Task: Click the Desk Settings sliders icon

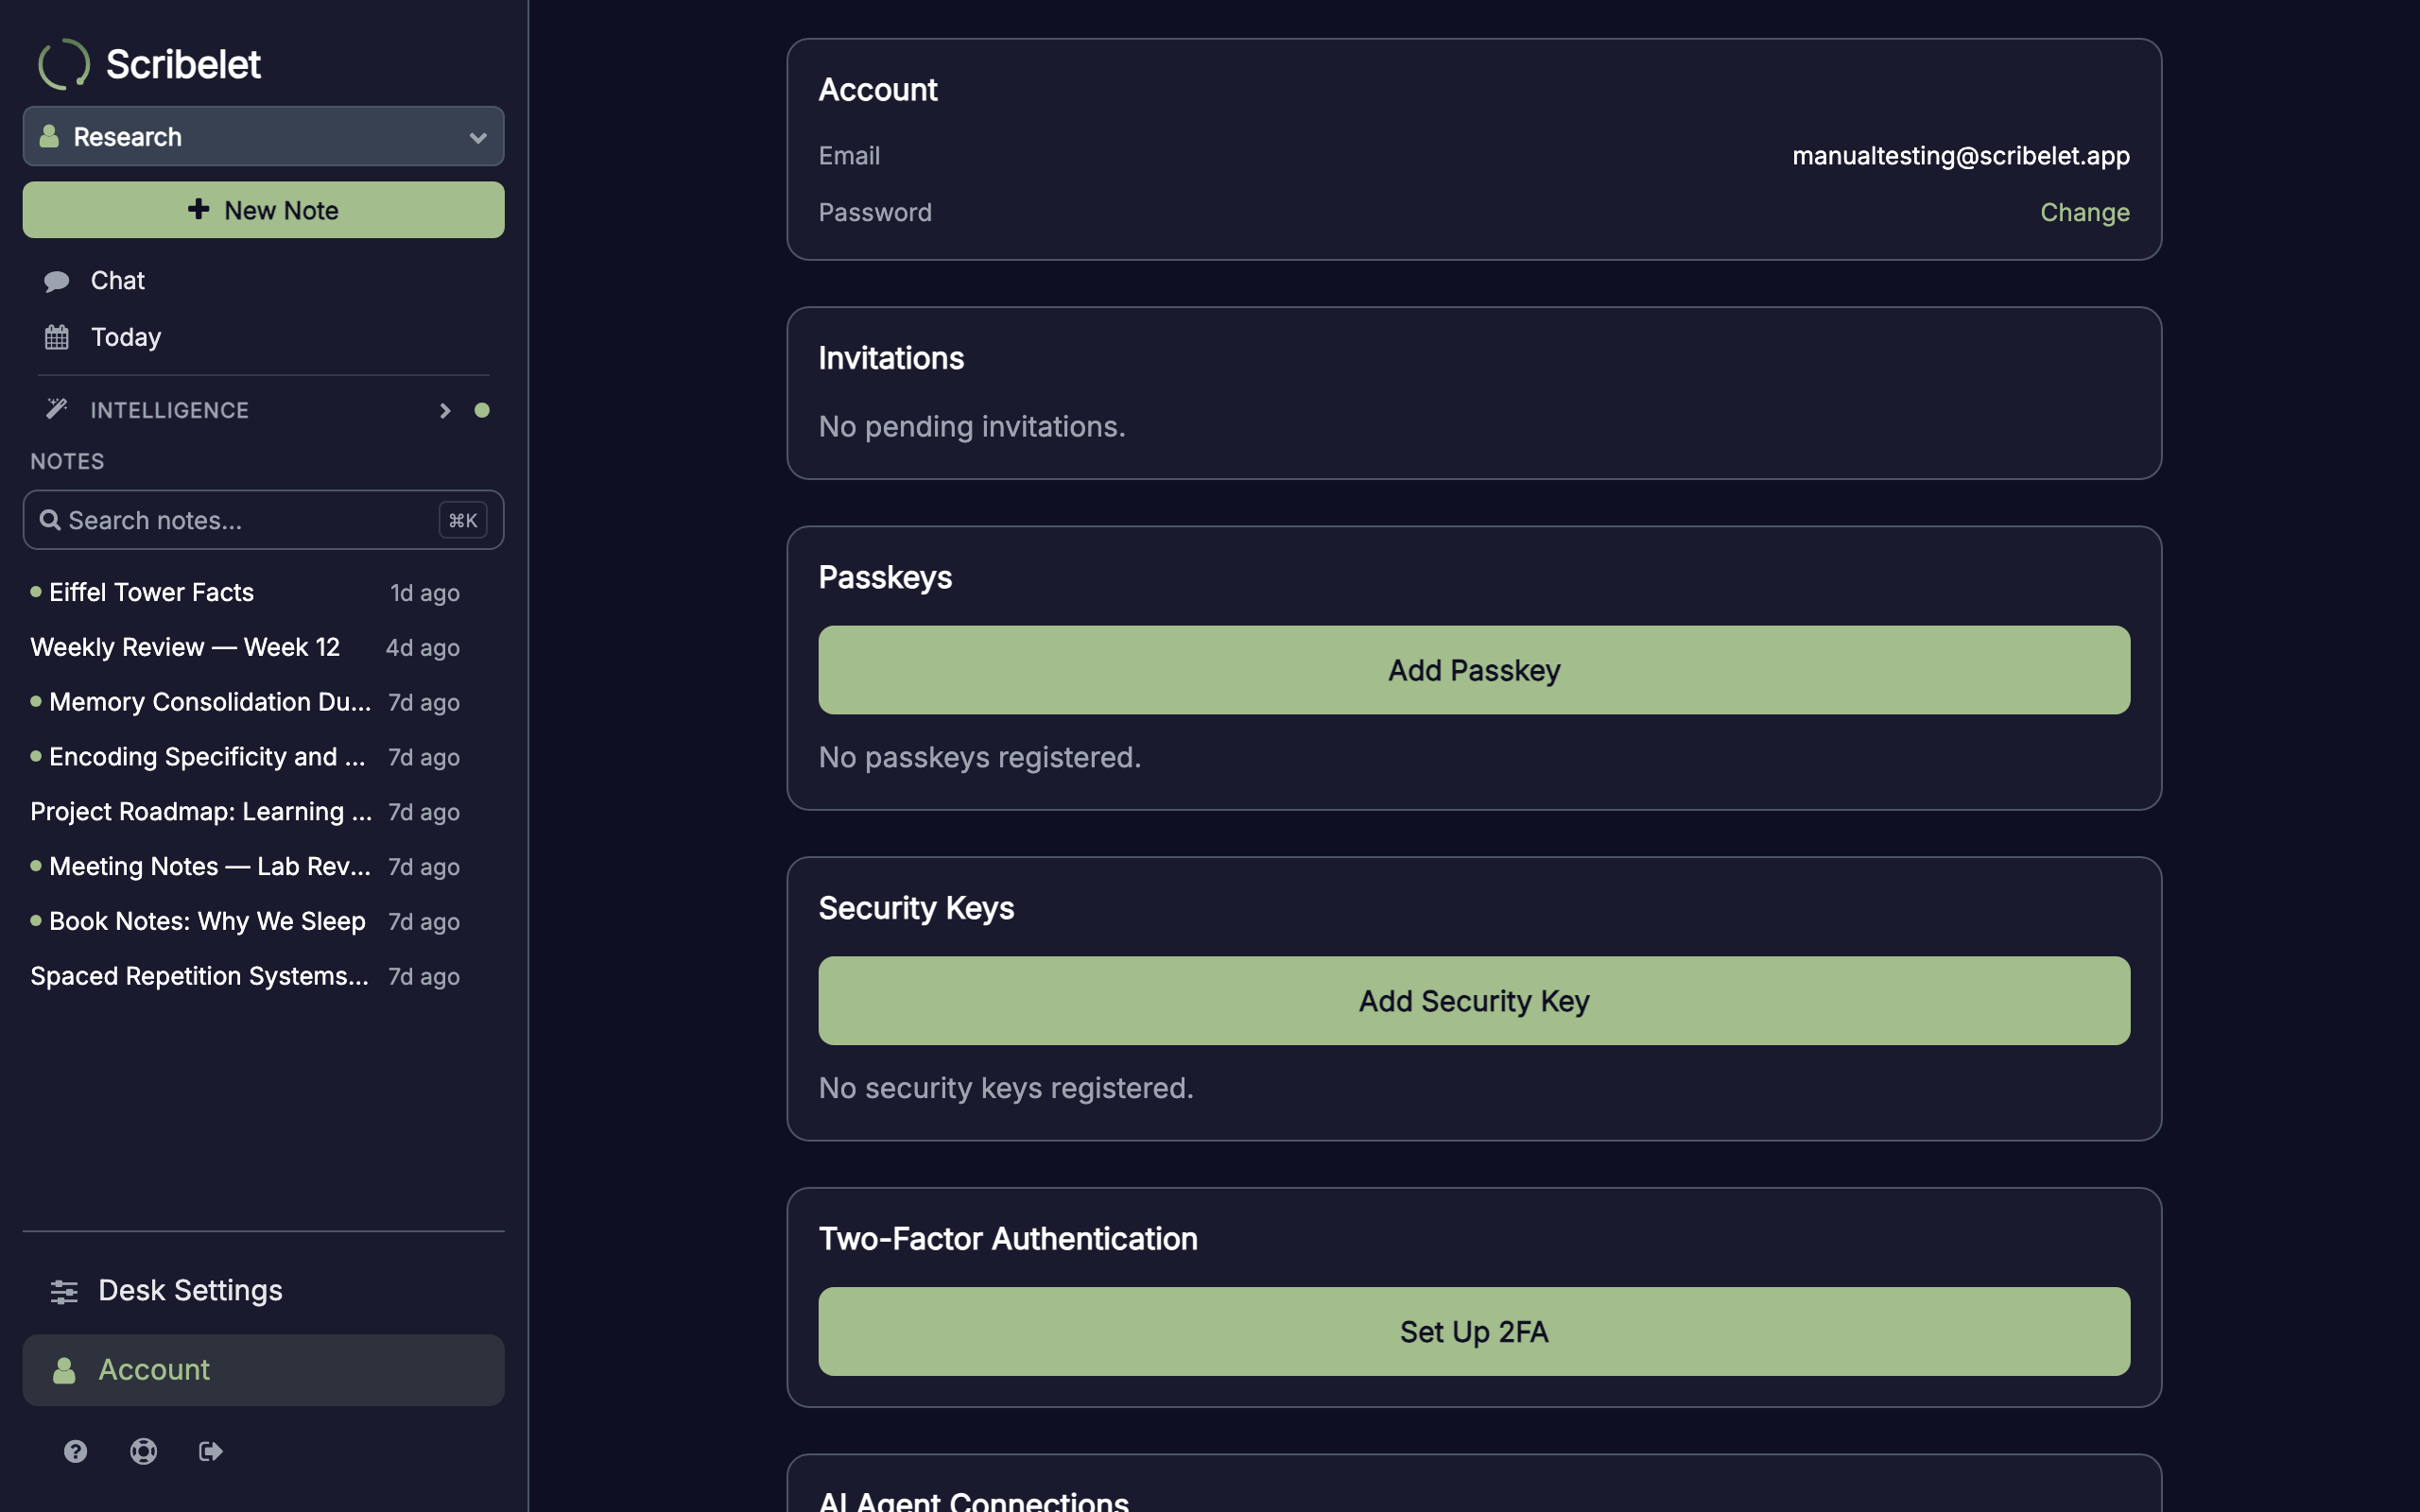Action: coord(64,1291)
